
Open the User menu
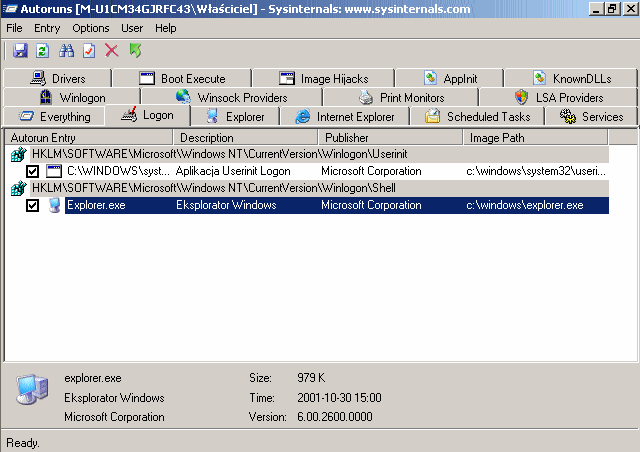(132, 28)
